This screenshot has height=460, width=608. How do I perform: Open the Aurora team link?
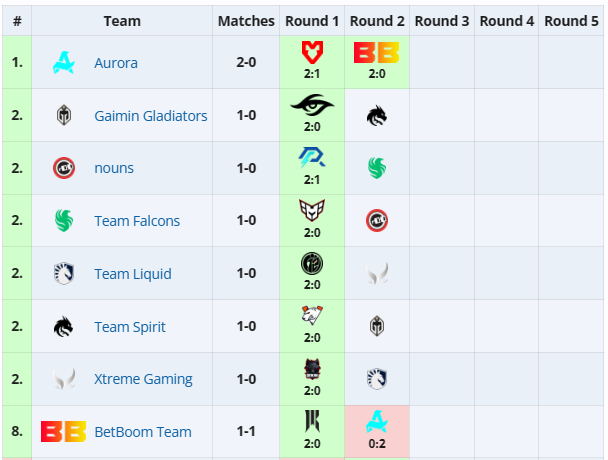point(116,63)
